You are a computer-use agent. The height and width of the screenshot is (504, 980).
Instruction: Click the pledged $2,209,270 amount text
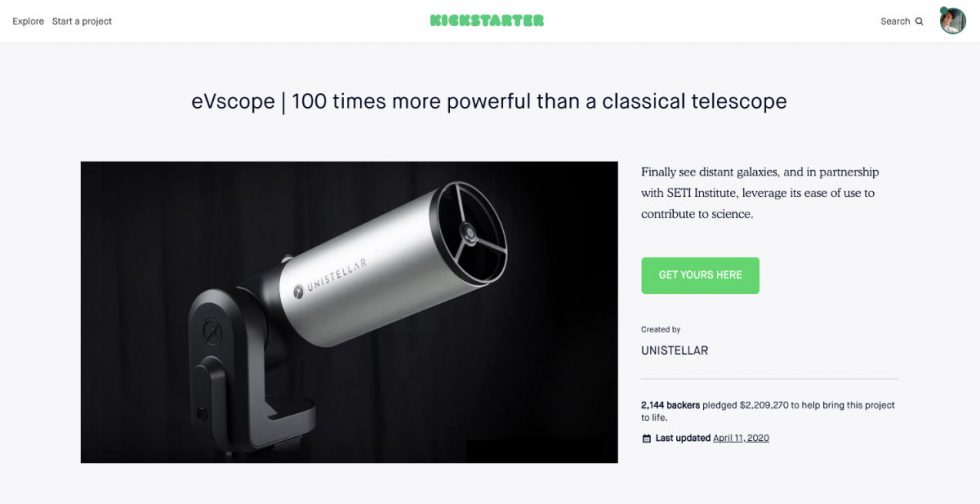click(x=746, y=405)
